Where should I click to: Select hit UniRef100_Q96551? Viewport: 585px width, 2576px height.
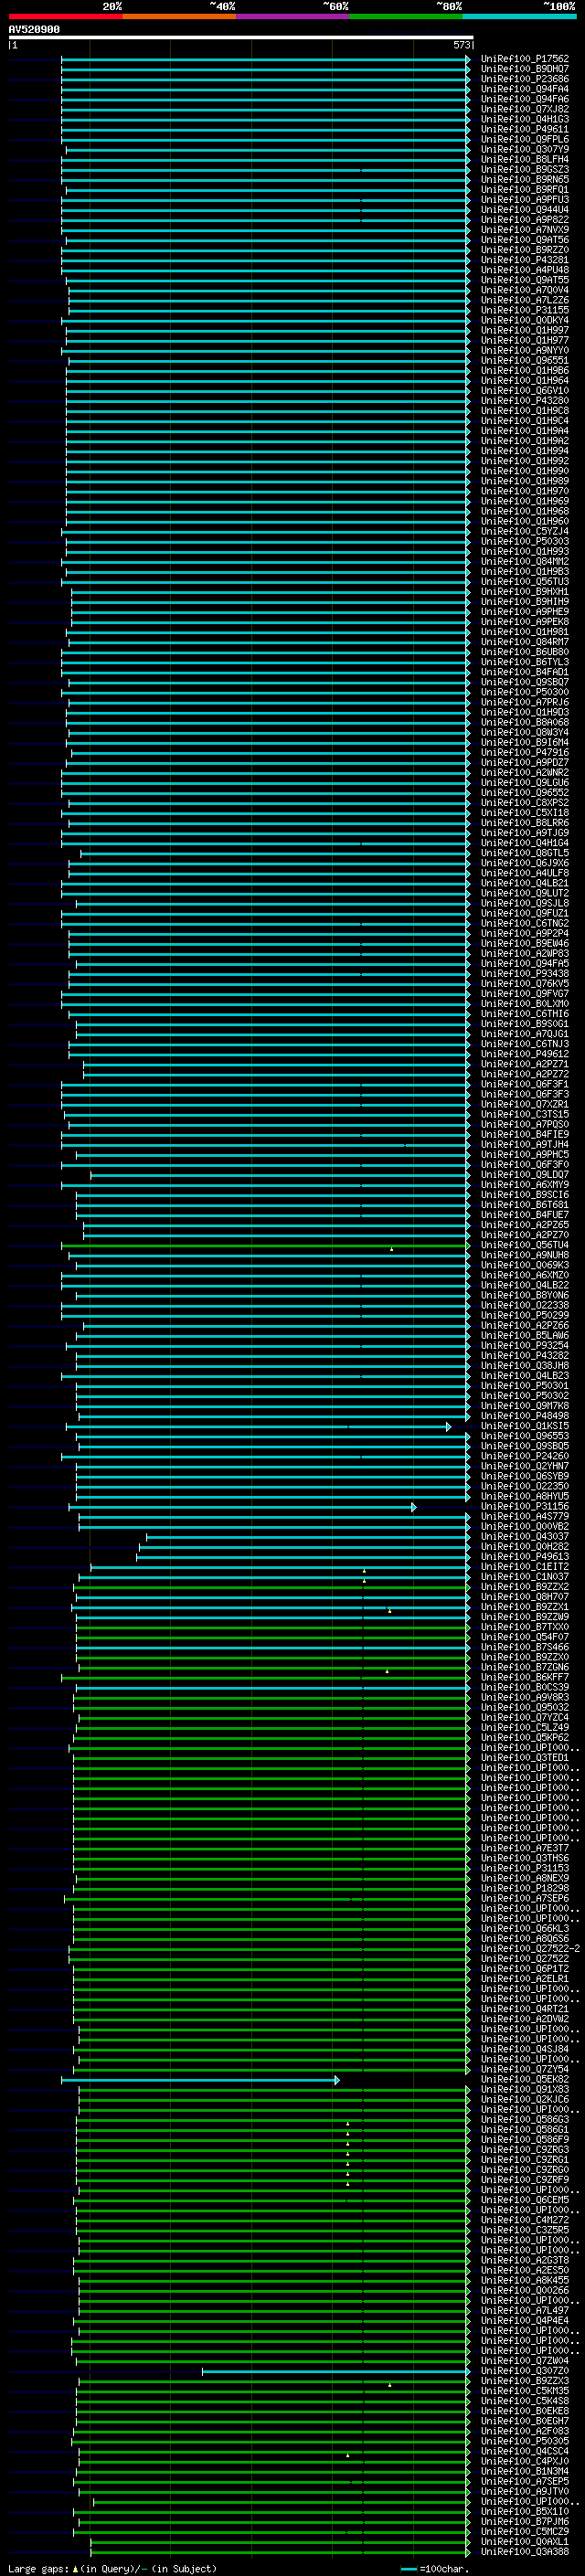pyautogui.click(x=524, y=360)
